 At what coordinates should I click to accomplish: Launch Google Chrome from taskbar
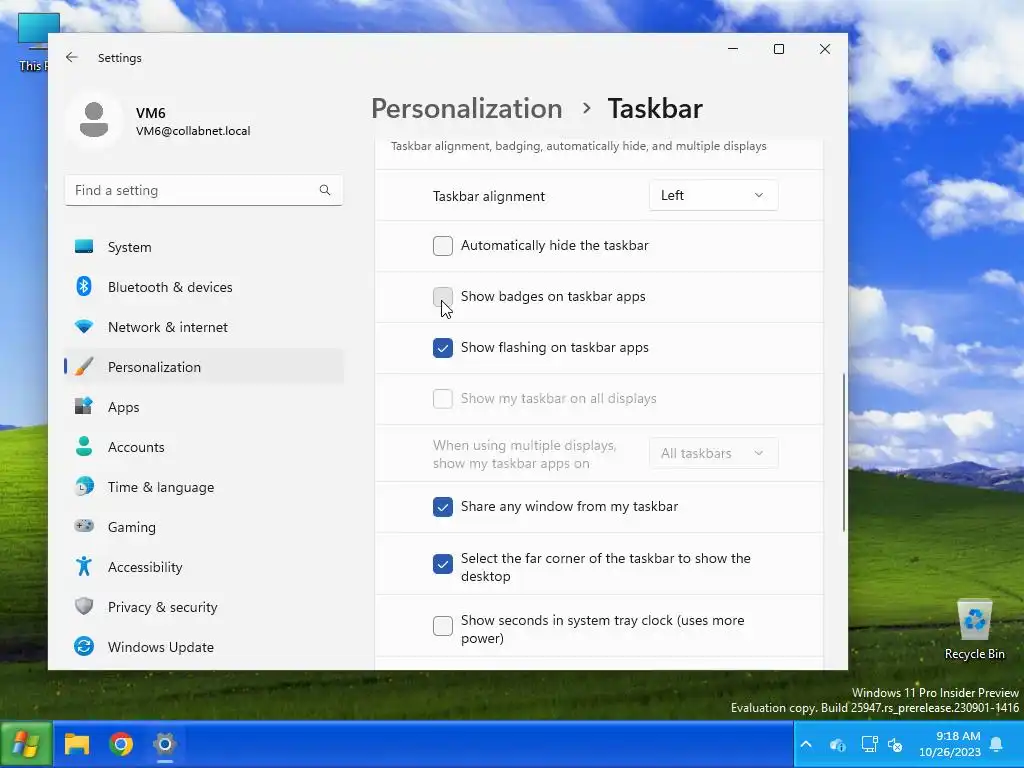pyautogui.click(x=121, y=744)
